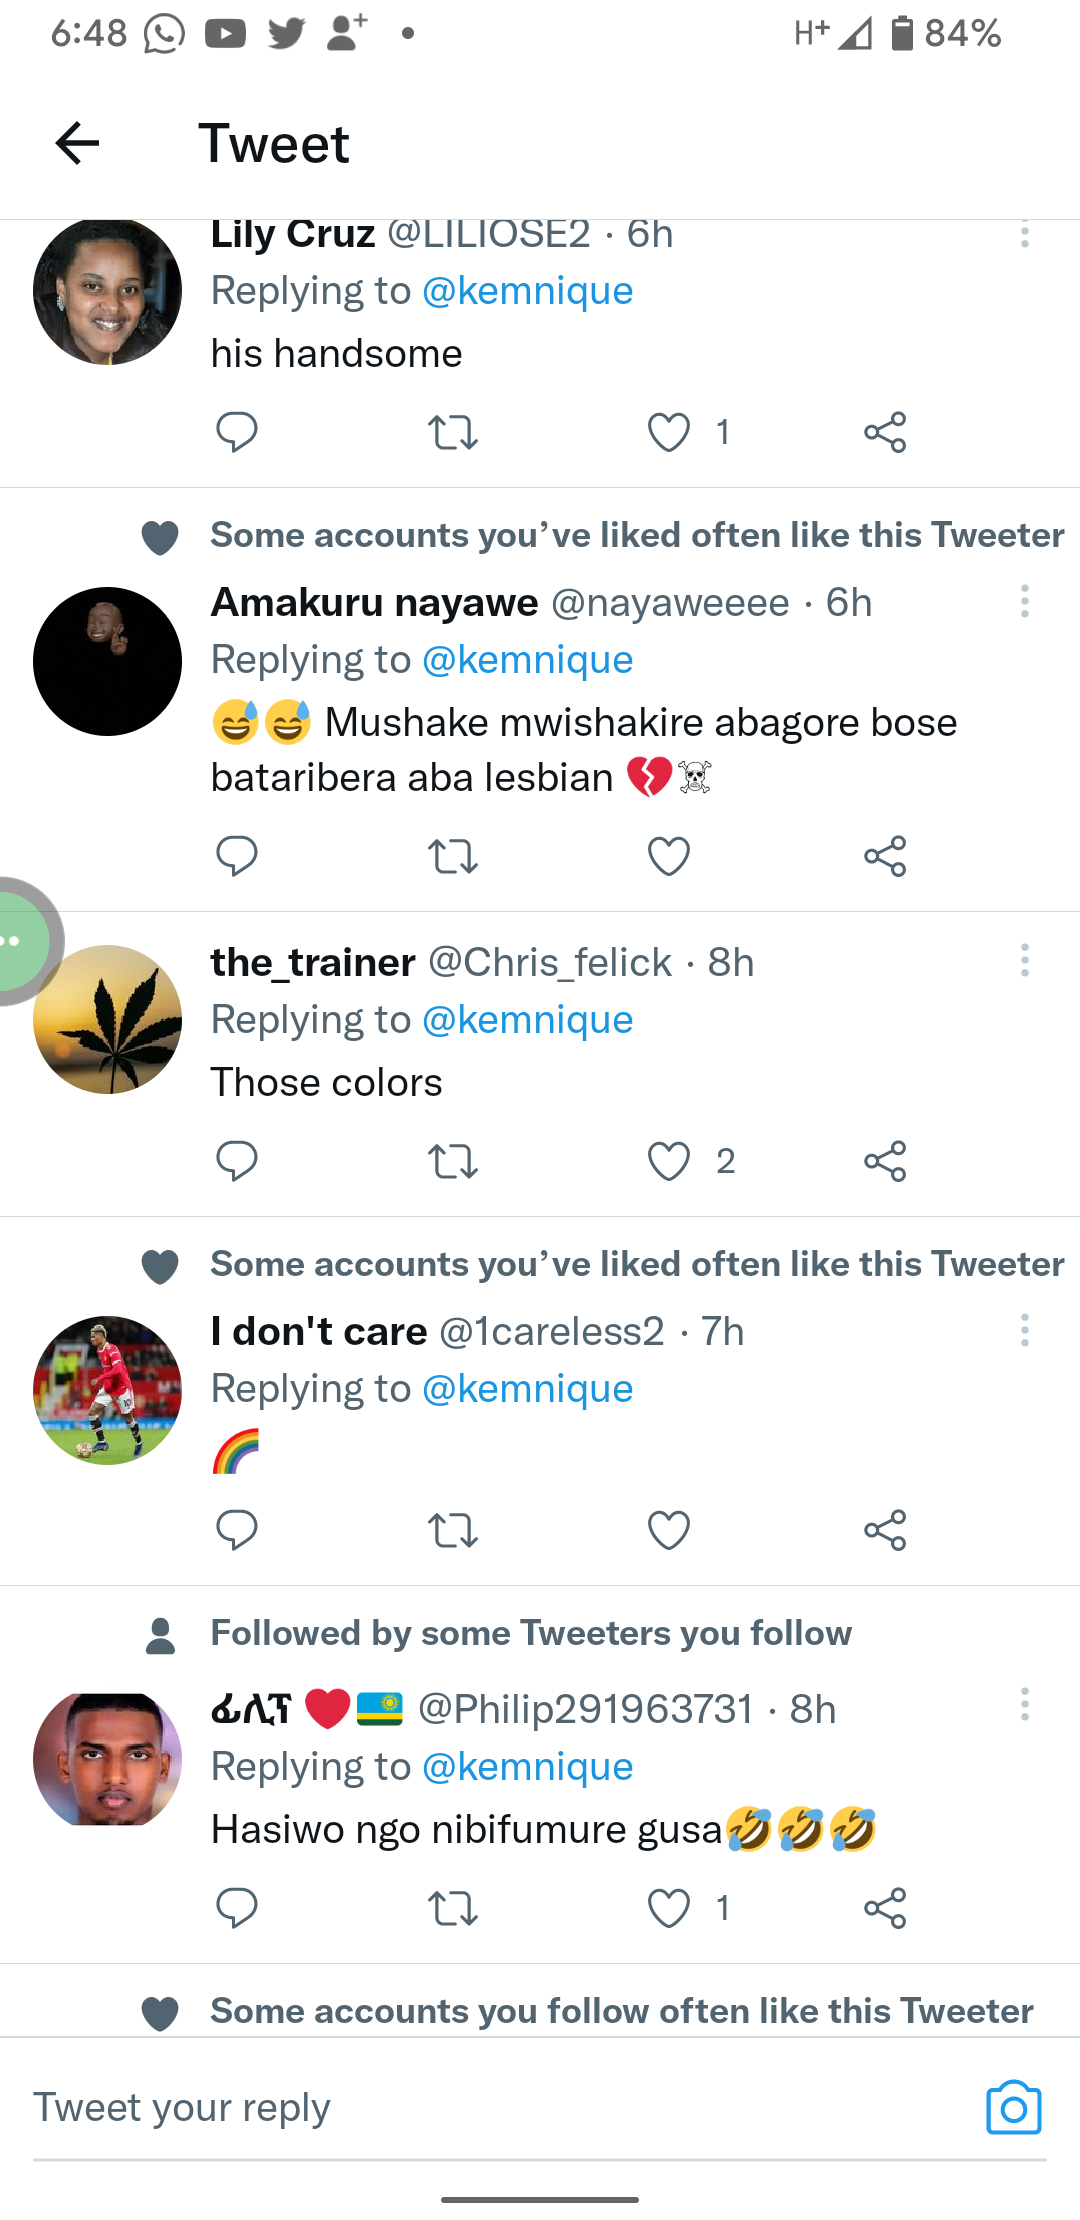Reply to the_trainer's tweet
Screen dimensions: 1080x2220
coord(237,1161)
